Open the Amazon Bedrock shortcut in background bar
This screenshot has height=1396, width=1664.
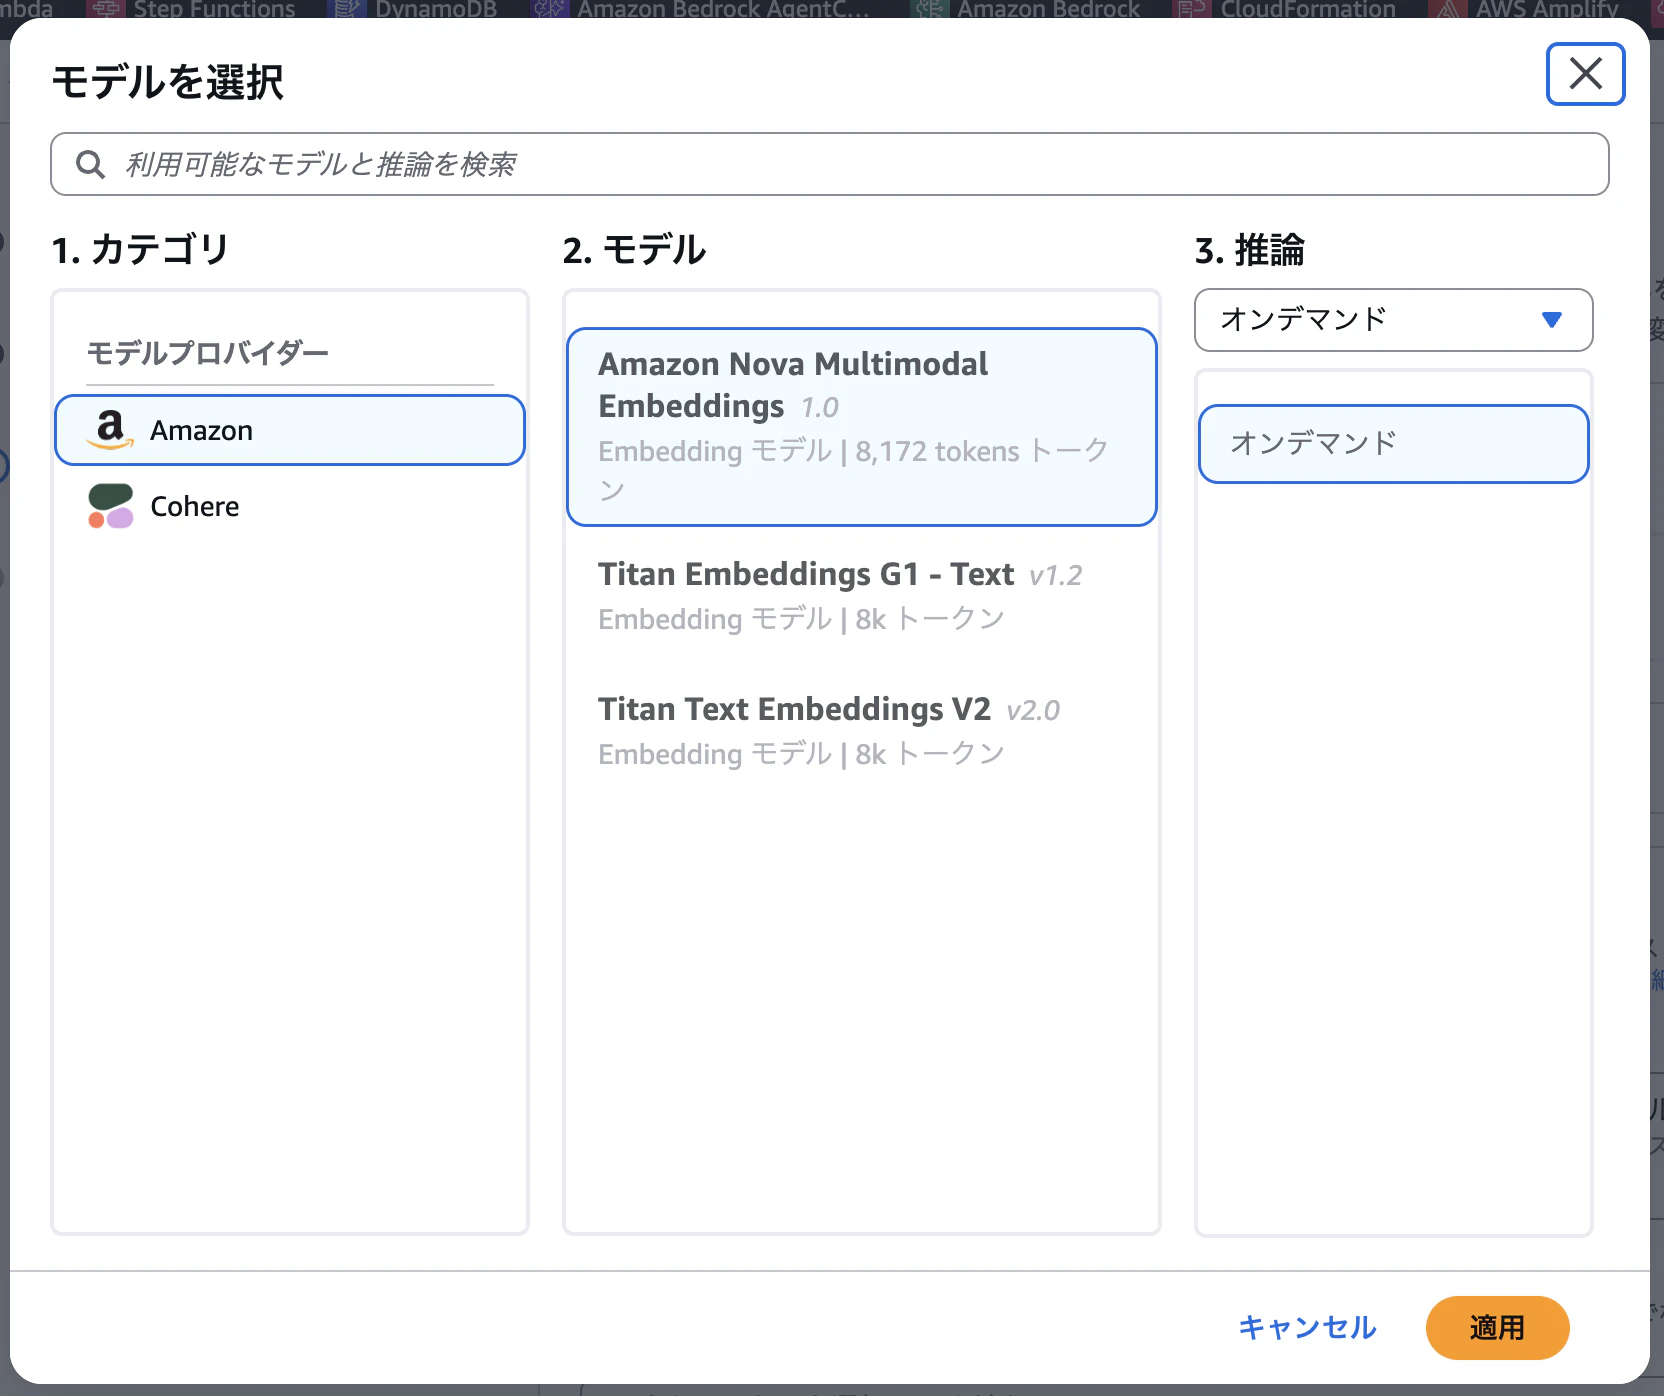[x=1028, y=10]
